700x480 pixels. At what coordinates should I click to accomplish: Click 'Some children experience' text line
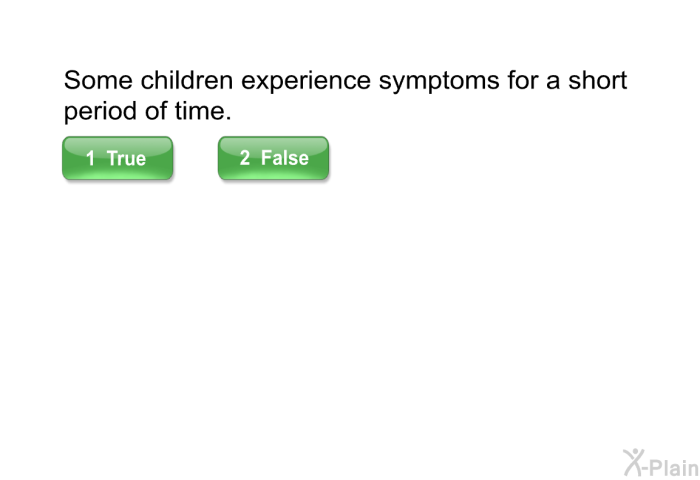coord(217,80)
